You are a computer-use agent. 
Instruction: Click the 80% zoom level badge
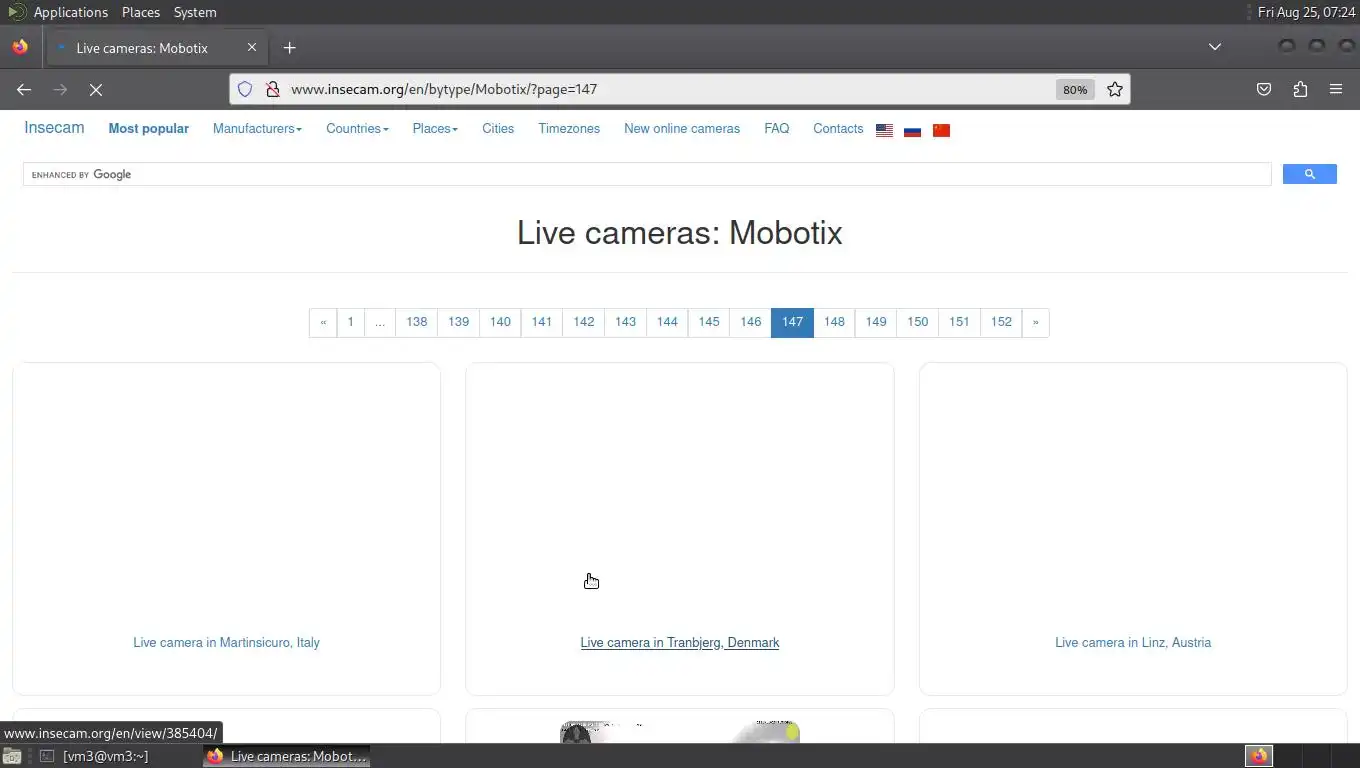coord(1075,89)
